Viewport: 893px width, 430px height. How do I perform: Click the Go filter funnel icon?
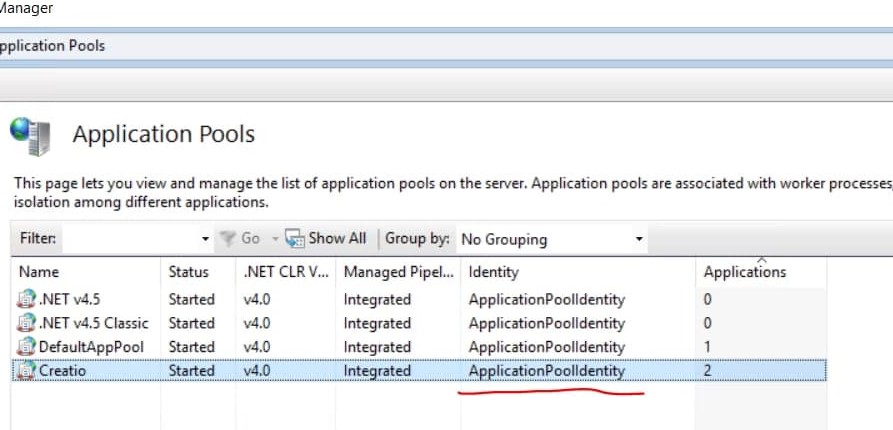(228, 238)
